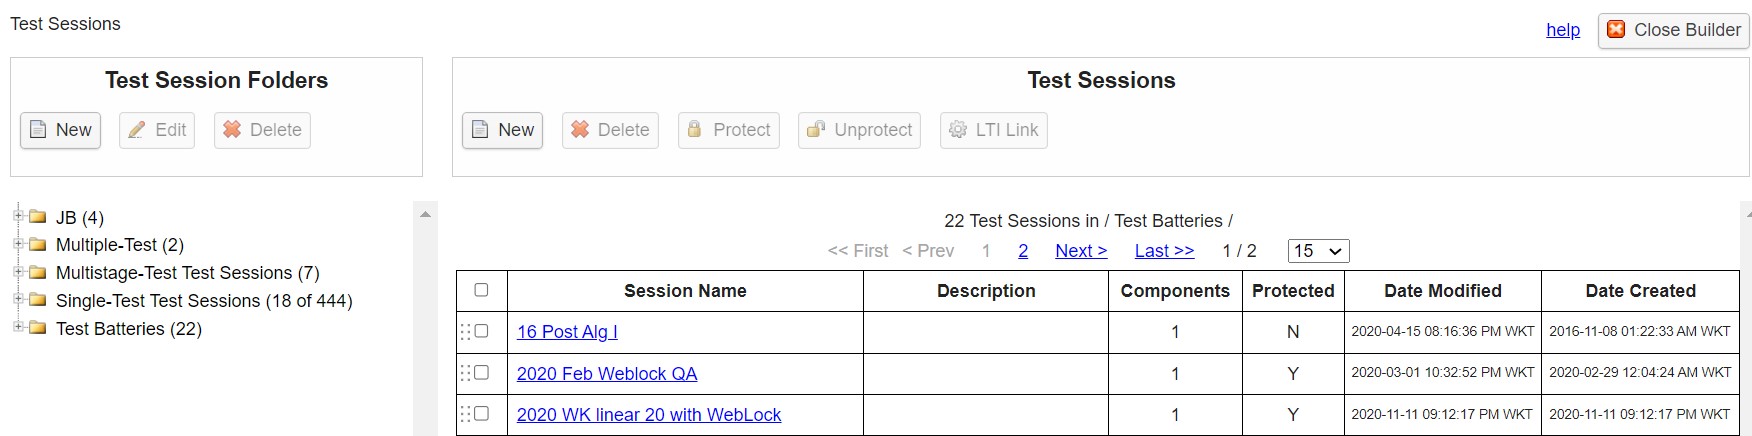Image resolution: width=1752 pixels, height=436 pixels.
Task: Click the LTI Link gear button
Action: pos(993,130)
